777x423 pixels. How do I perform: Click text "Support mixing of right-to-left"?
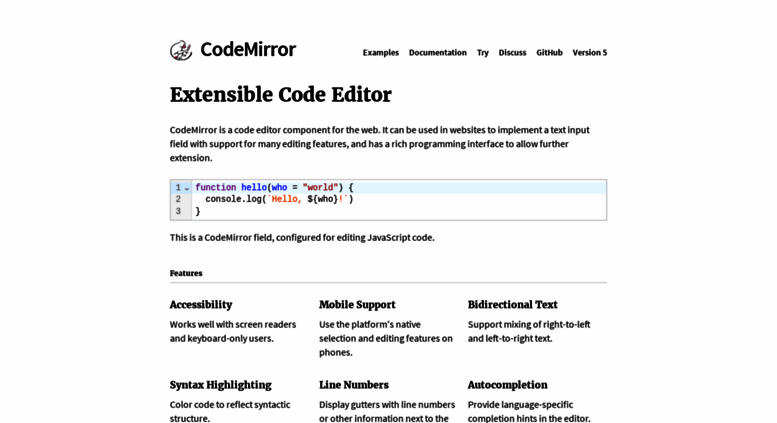(529, 324)
